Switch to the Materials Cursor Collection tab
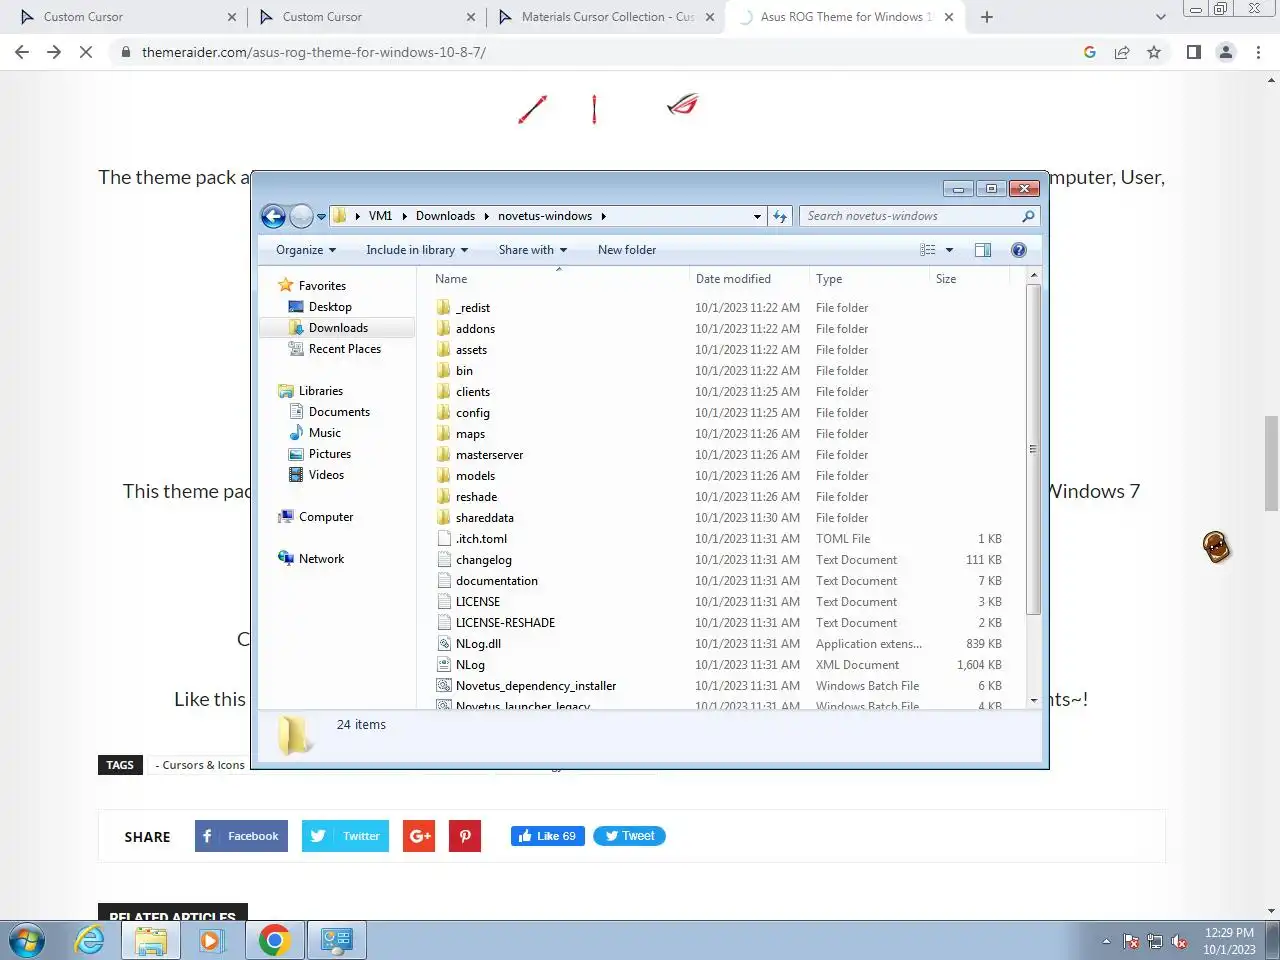This screenshot has width=1280, height=960. point(607,17)
